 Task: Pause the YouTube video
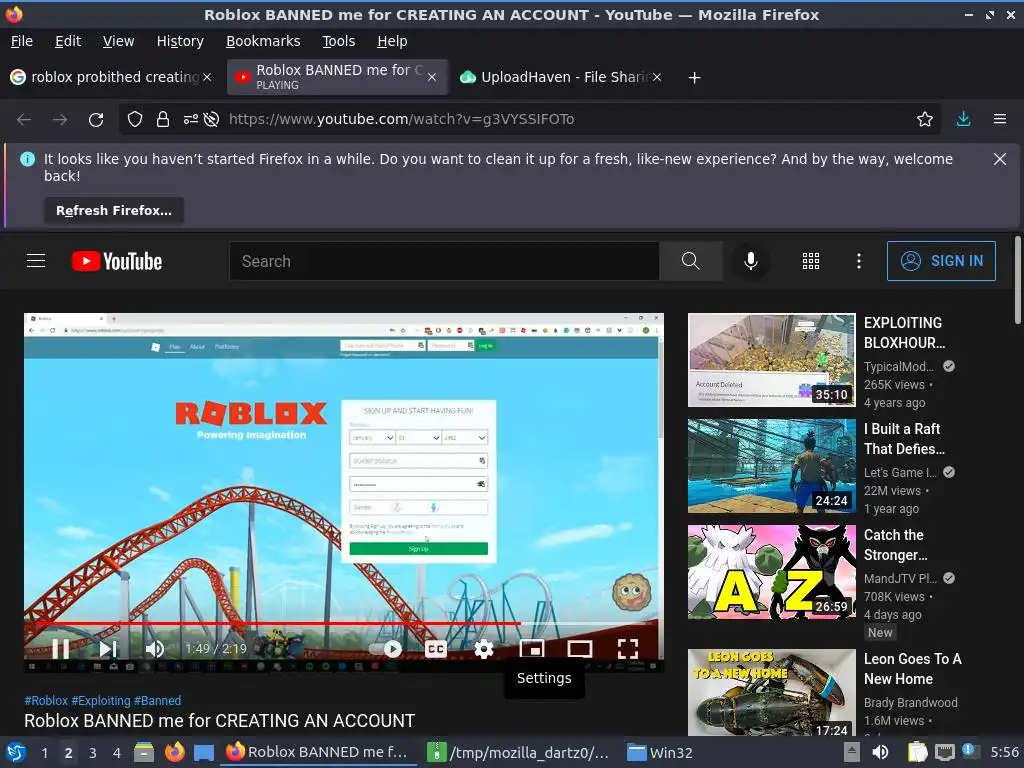click(x=61, y=648)
